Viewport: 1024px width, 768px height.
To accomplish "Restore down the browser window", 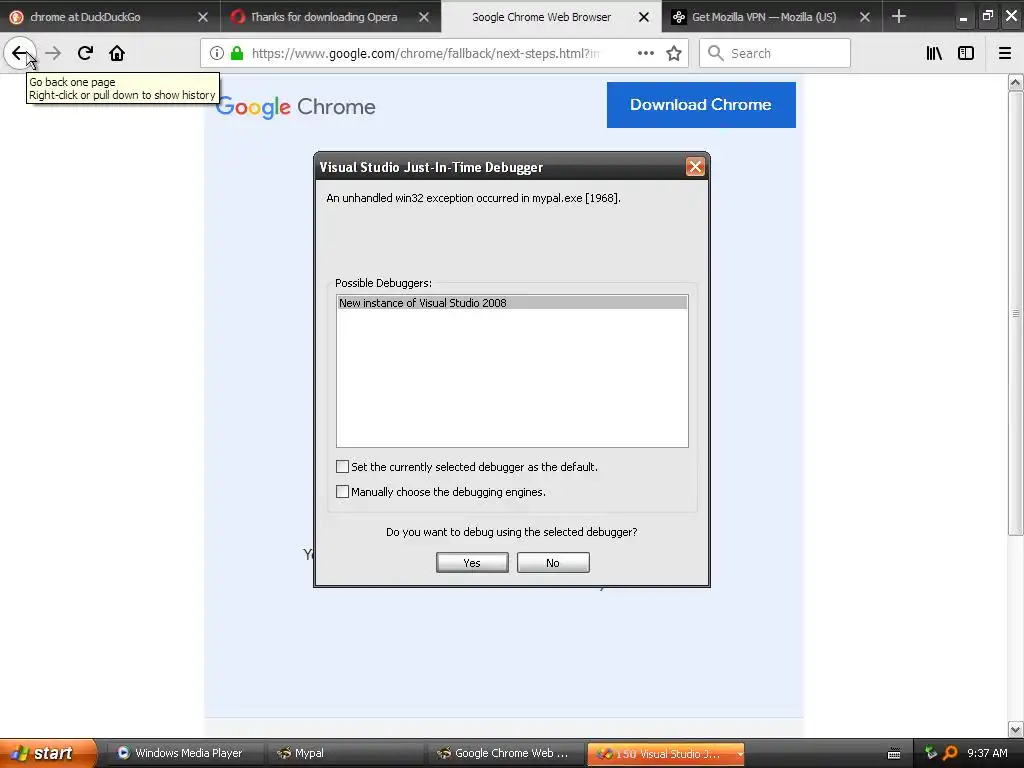I will (x=987, y=16).
